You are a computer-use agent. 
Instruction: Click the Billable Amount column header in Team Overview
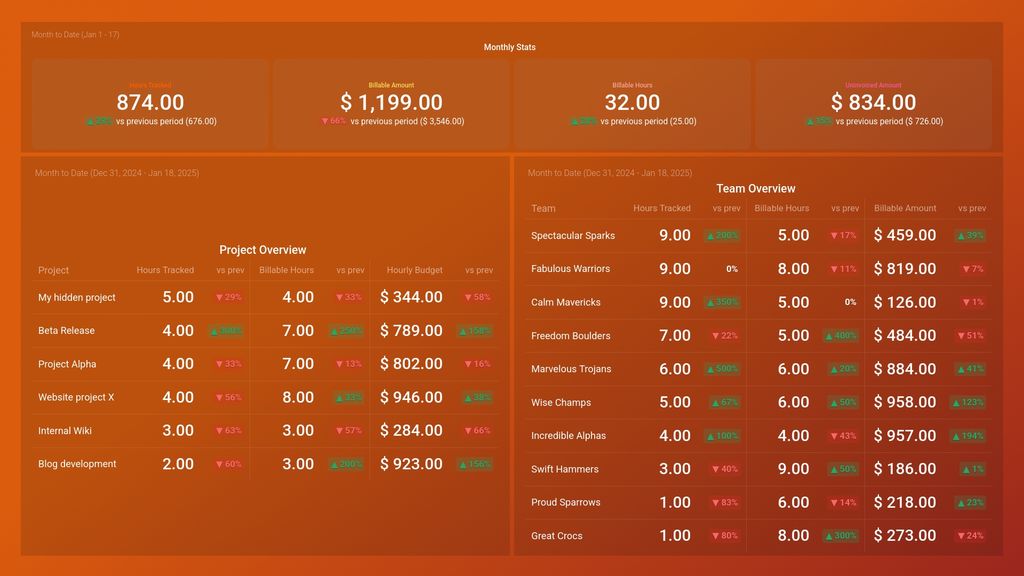coord(905,208)
